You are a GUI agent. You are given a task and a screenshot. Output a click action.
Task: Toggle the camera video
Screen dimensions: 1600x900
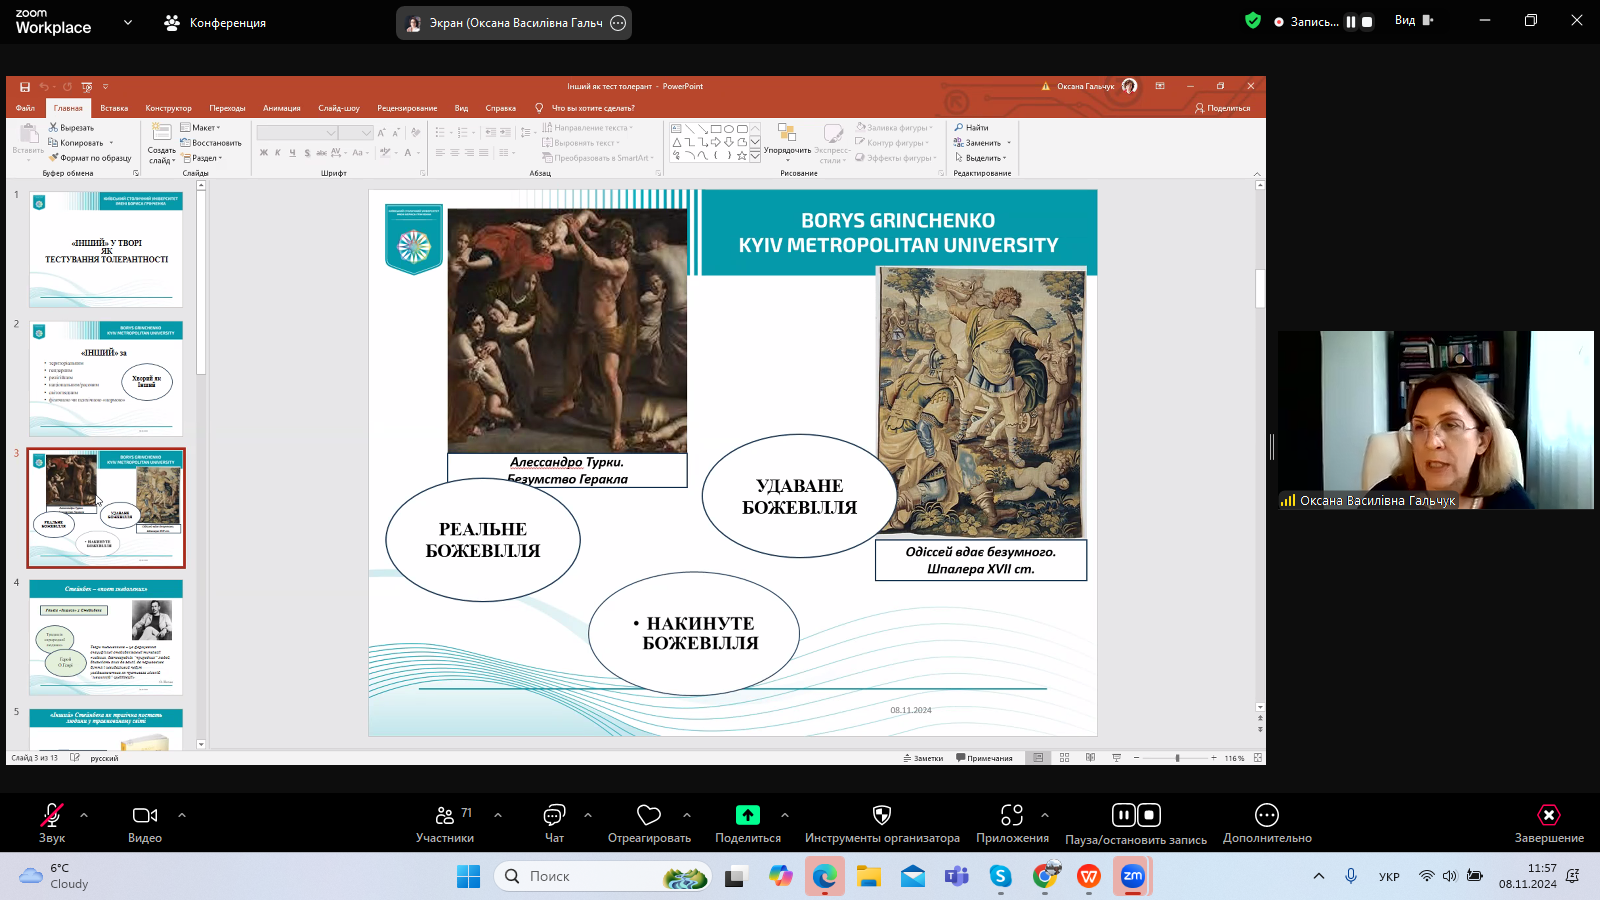tap(145, 816)
